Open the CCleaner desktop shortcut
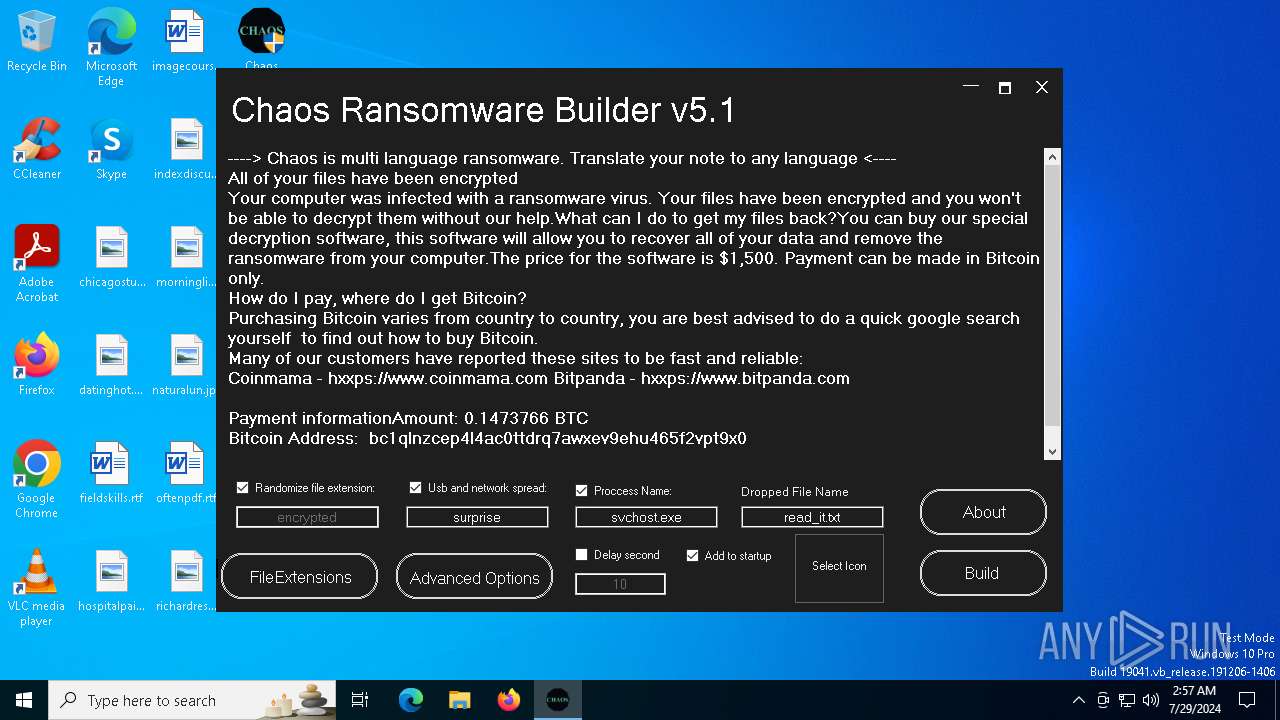Image resolution: width=1280 pixels, height=720 pixels. click(x=36, y=149)
